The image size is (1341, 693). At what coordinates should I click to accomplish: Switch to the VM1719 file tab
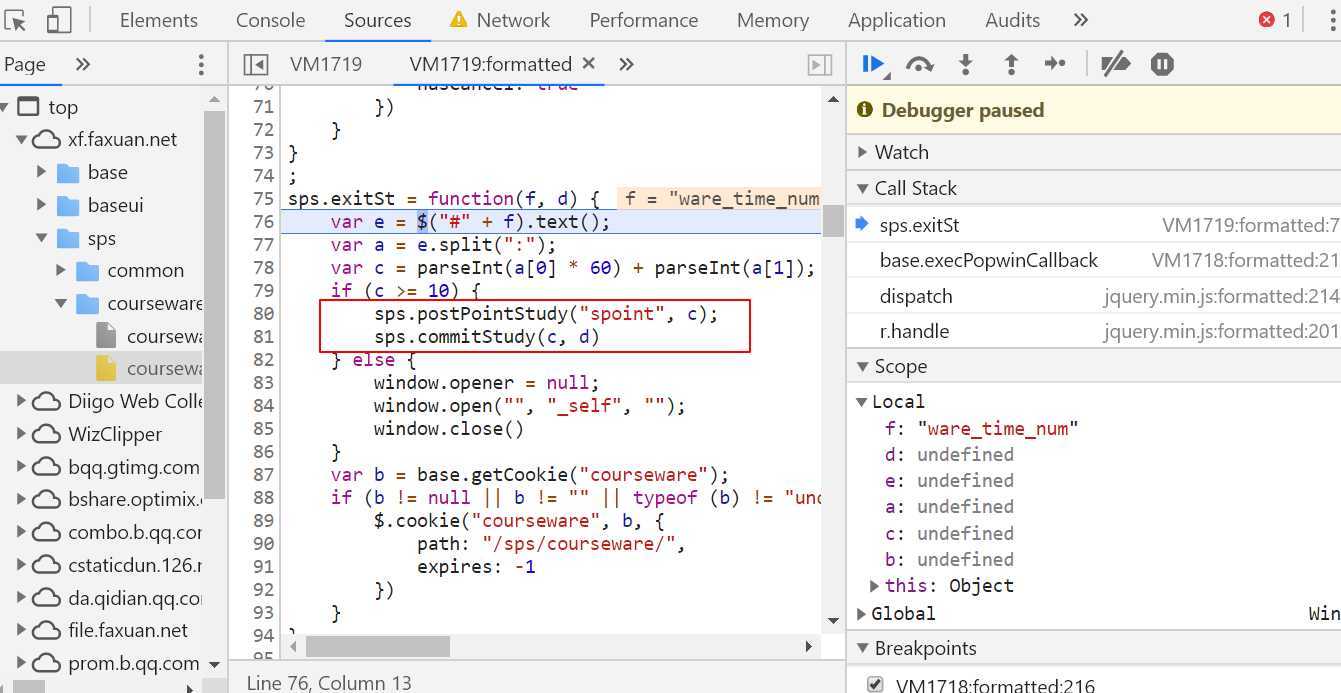[326, 64]
